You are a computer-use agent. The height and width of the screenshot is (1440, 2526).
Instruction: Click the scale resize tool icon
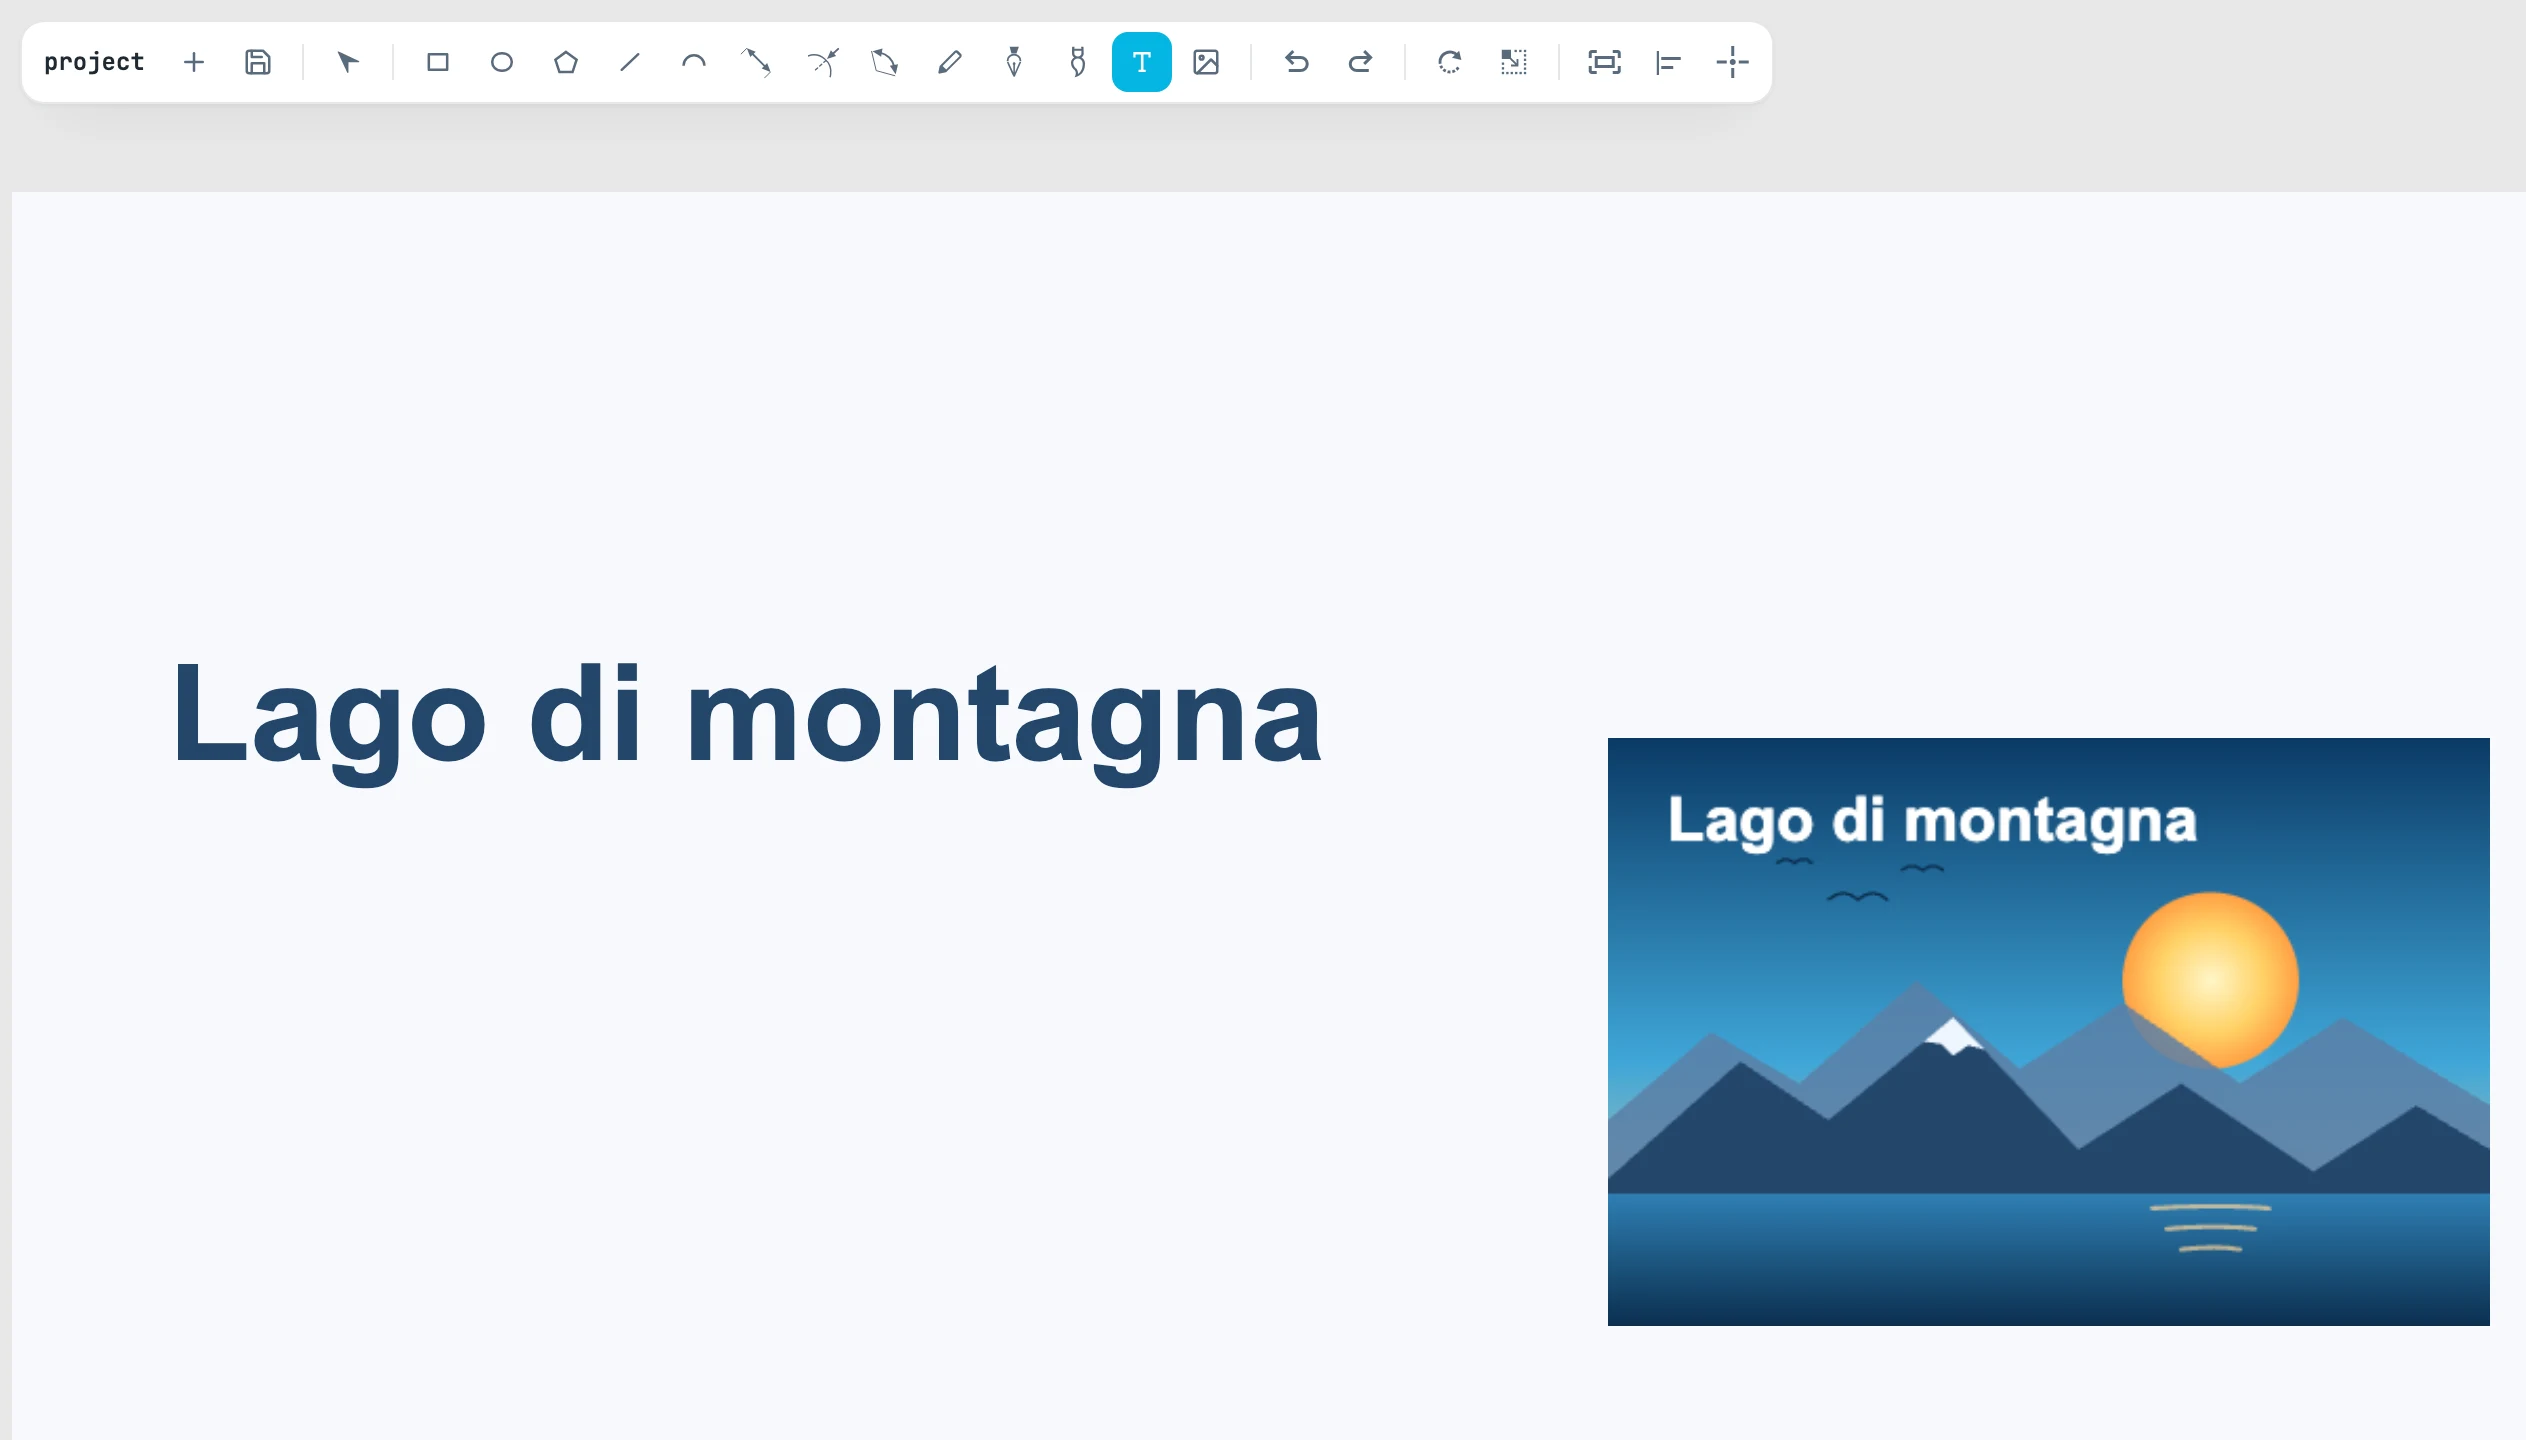pos(1514,62)
